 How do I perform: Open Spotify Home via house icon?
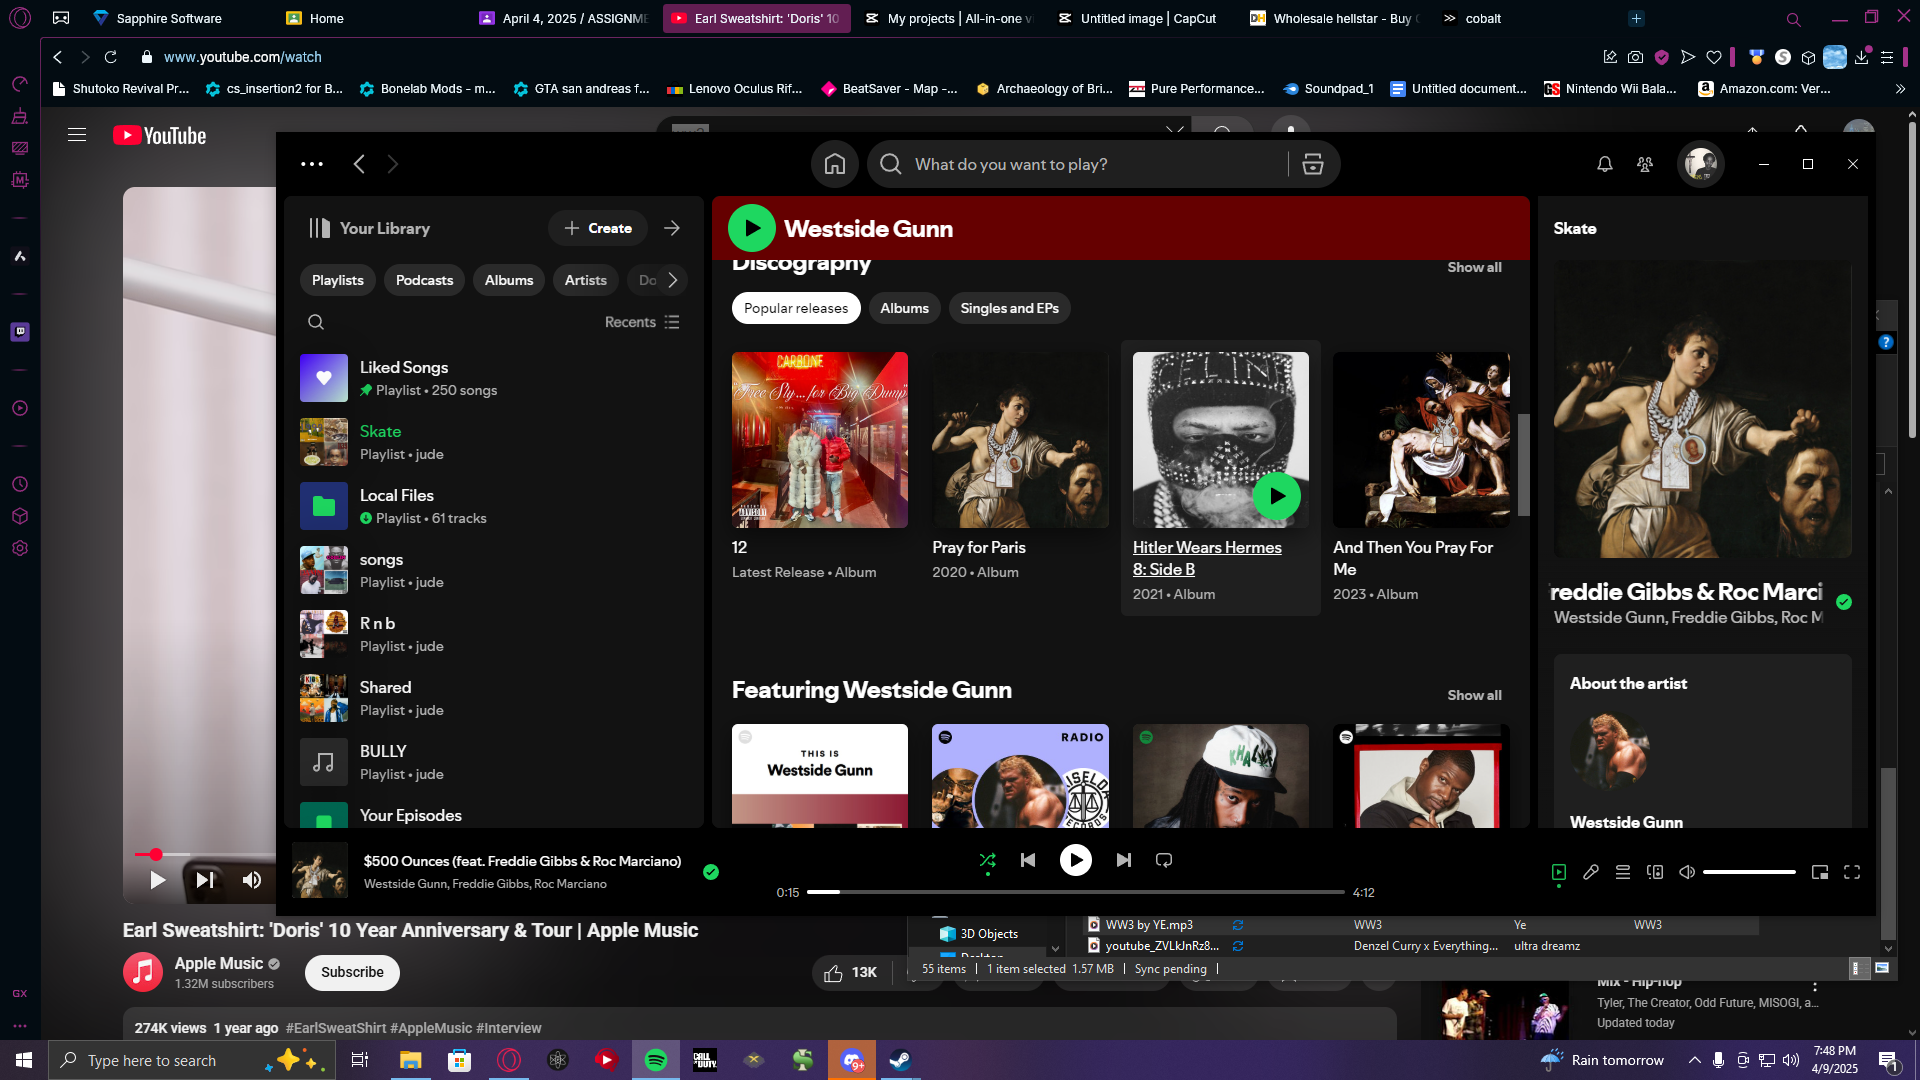pyautogui.click(x=835, y=164)
